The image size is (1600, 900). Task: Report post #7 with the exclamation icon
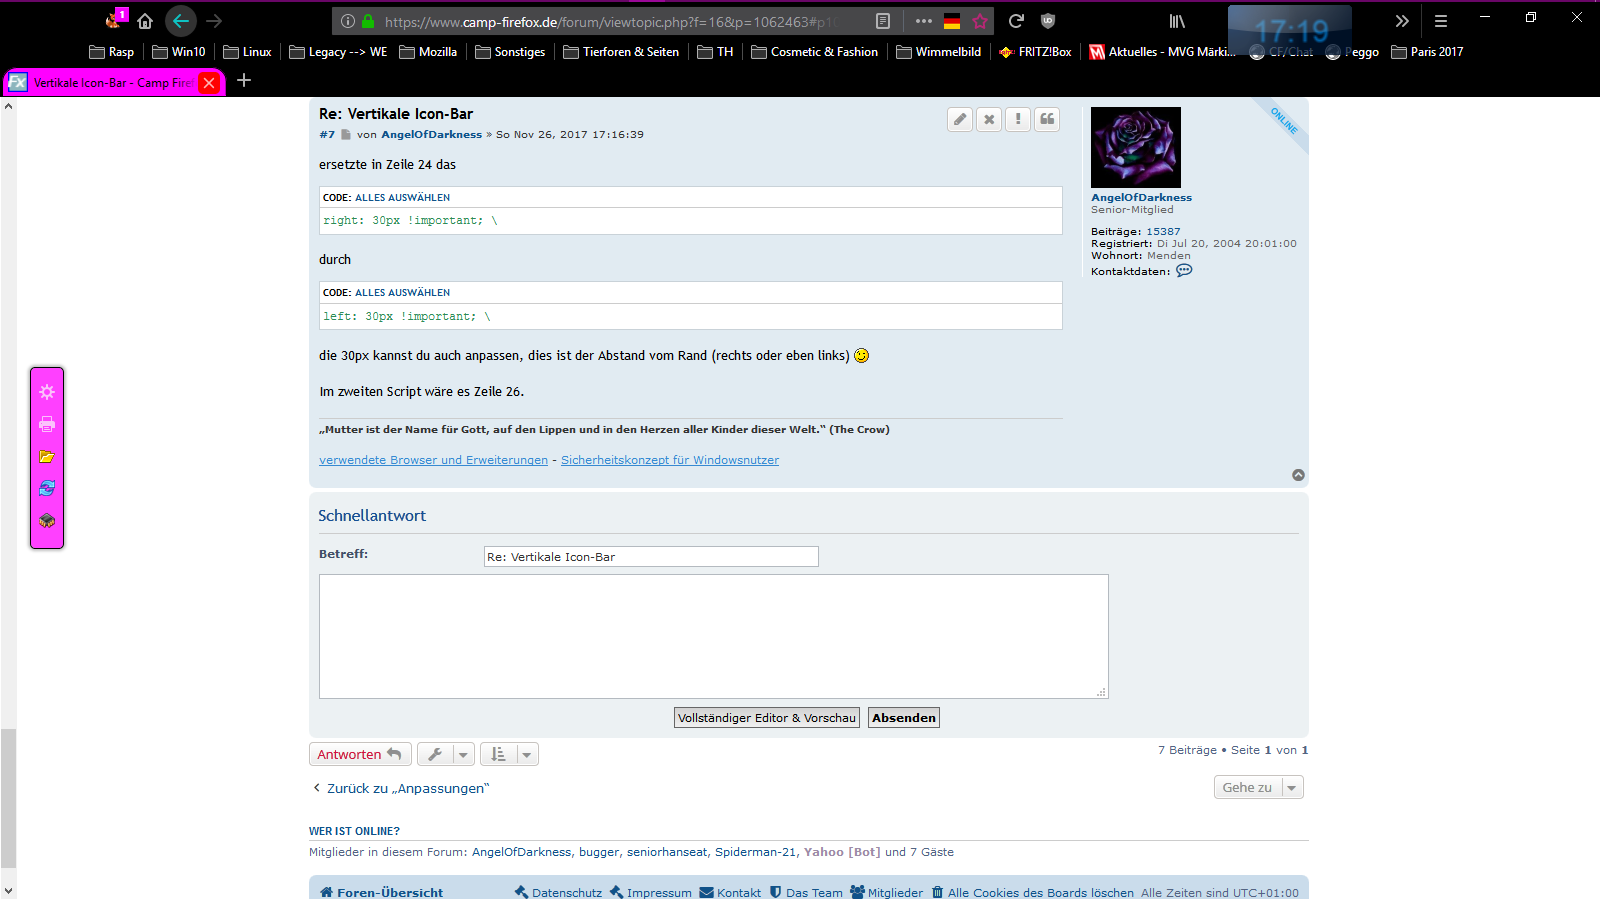(x=1018, y=120)
